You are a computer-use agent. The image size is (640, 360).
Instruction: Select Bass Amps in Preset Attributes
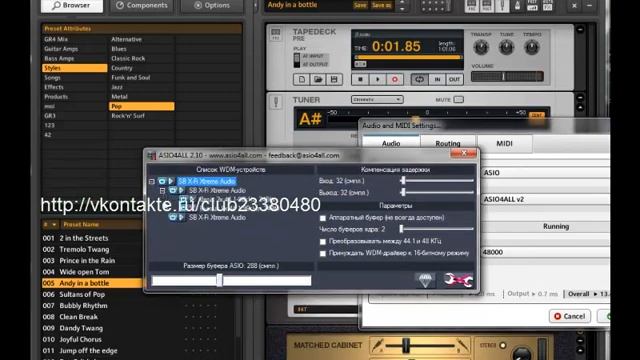[x=59, y=58]
